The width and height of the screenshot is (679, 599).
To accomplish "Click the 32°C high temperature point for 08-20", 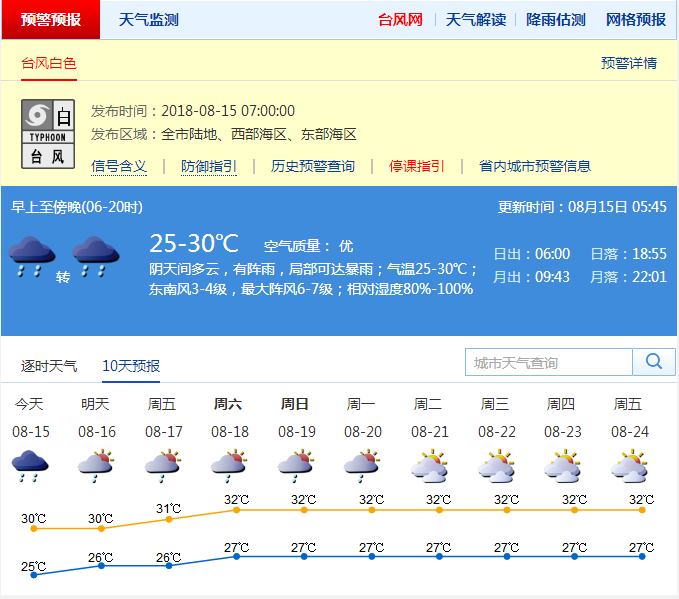I will pyautogui.click(x=371, y=510).
